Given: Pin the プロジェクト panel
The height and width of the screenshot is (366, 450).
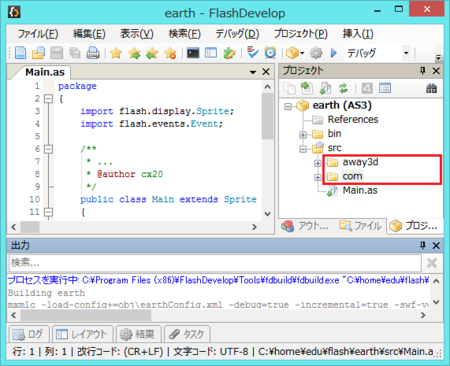Looking at the screenshot, I should (x=423, y=70).
